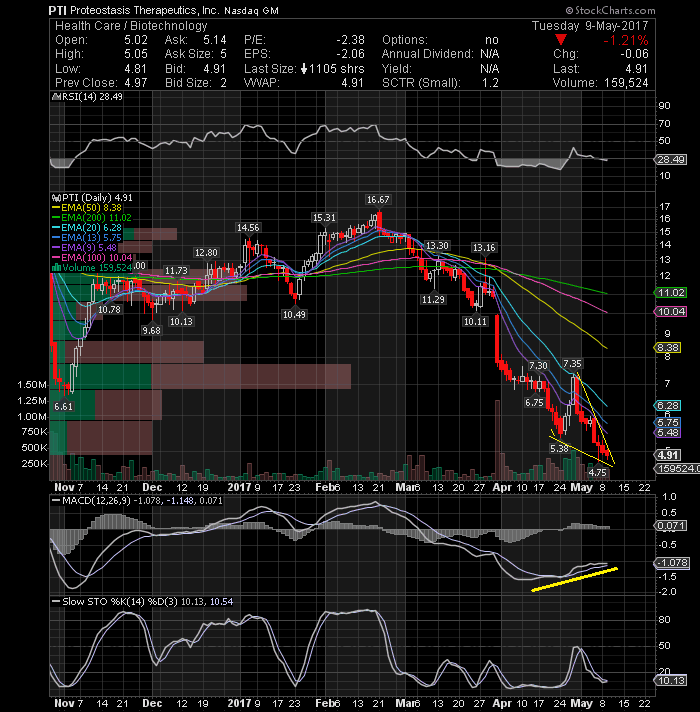Click the 6.75 price label
The height and width of the screenshot is (712, 700).
tap(534, 402)
